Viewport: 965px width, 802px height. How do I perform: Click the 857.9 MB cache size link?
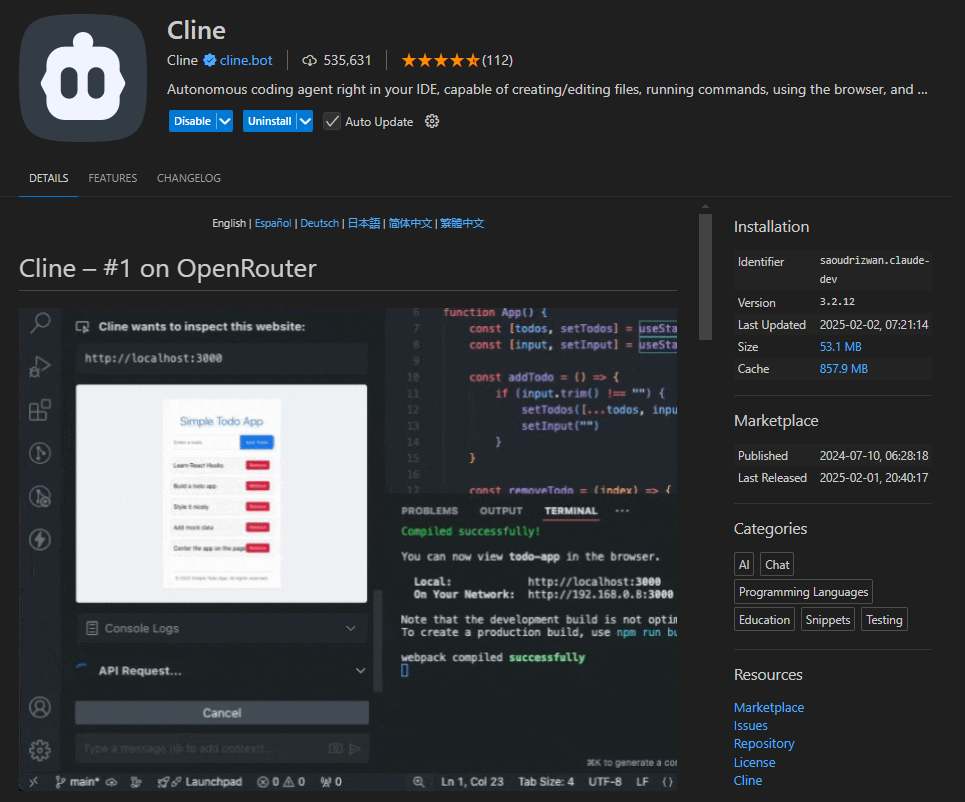[843, 368]
